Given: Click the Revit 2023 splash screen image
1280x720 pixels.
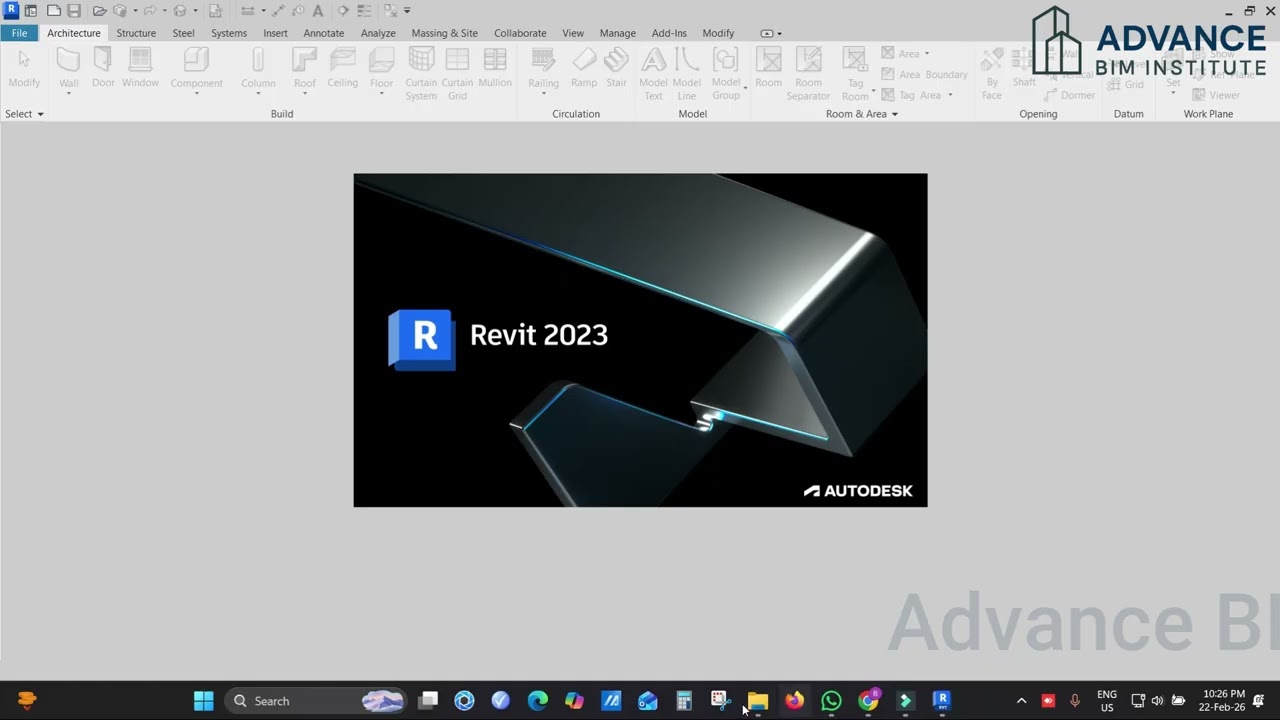Looking at the screenshot, I should pos(640,340).
